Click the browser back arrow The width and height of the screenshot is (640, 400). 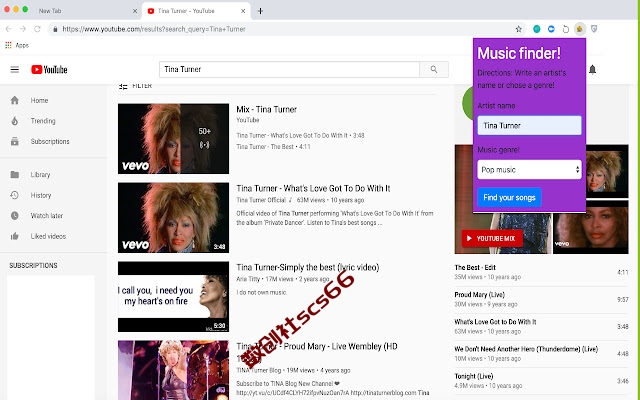pyautogui.click(x=9, y=29)
